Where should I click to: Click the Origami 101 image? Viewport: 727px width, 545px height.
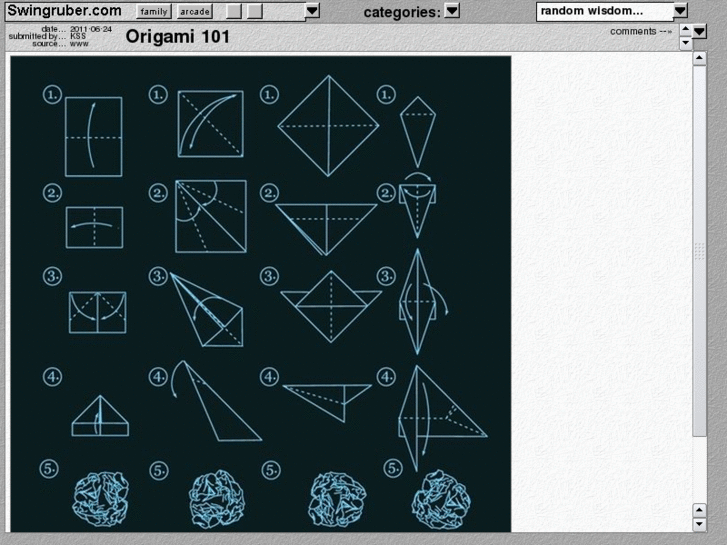(261, 294)
